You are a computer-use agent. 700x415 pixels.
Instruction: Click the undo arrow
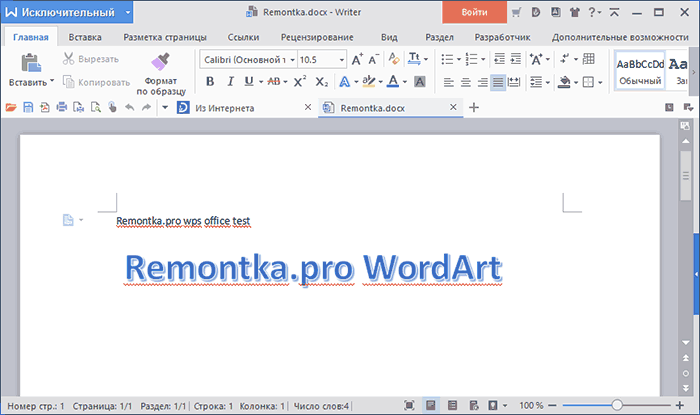(x=129, y=107)
